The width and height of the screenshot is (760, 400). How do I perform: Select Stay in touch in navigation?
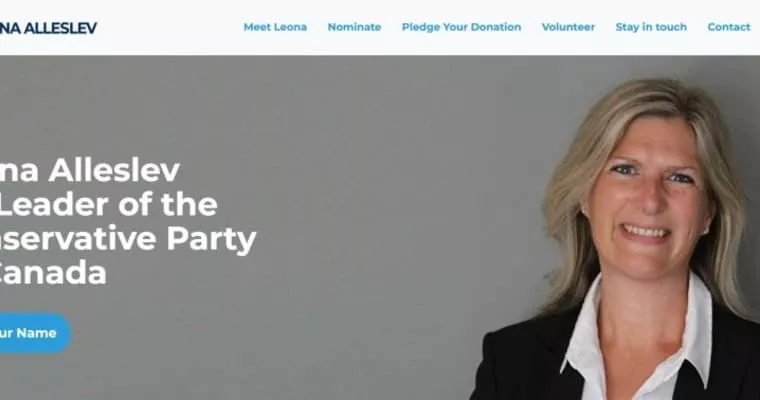(x=651, y=27)
